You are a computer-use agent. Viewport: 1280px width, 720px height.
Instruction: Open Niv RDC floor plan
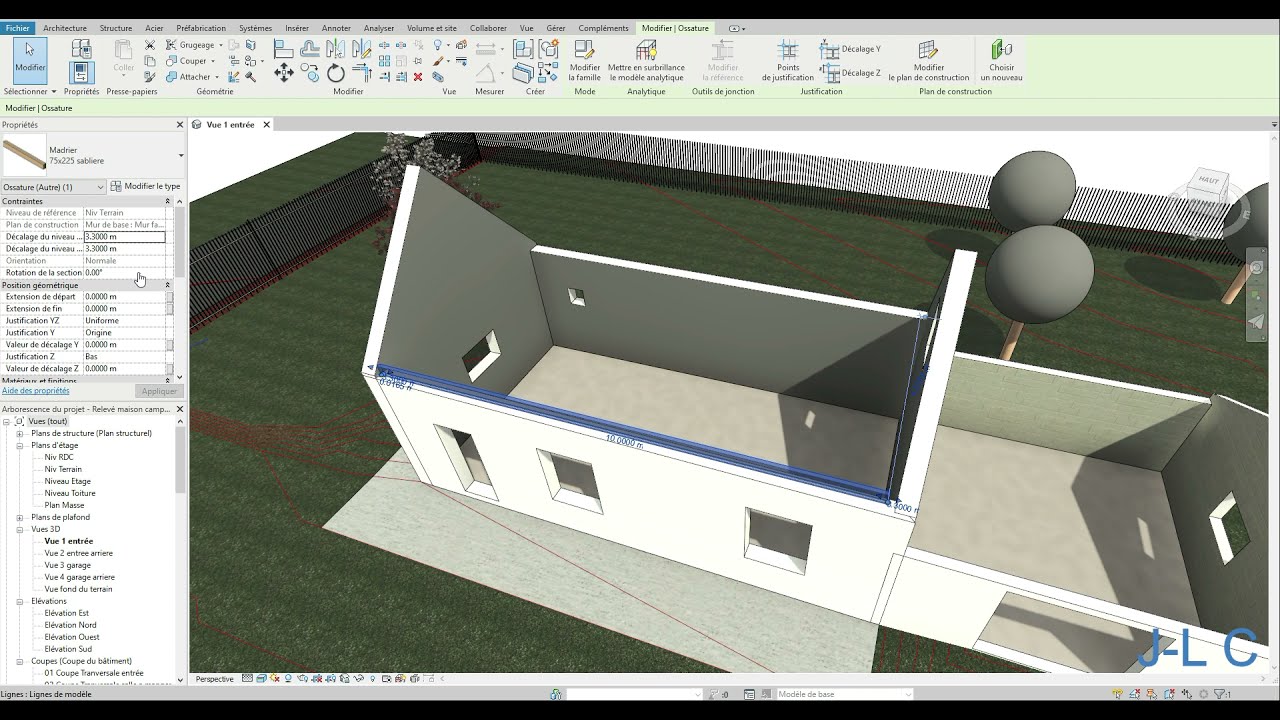coord(59,457)
